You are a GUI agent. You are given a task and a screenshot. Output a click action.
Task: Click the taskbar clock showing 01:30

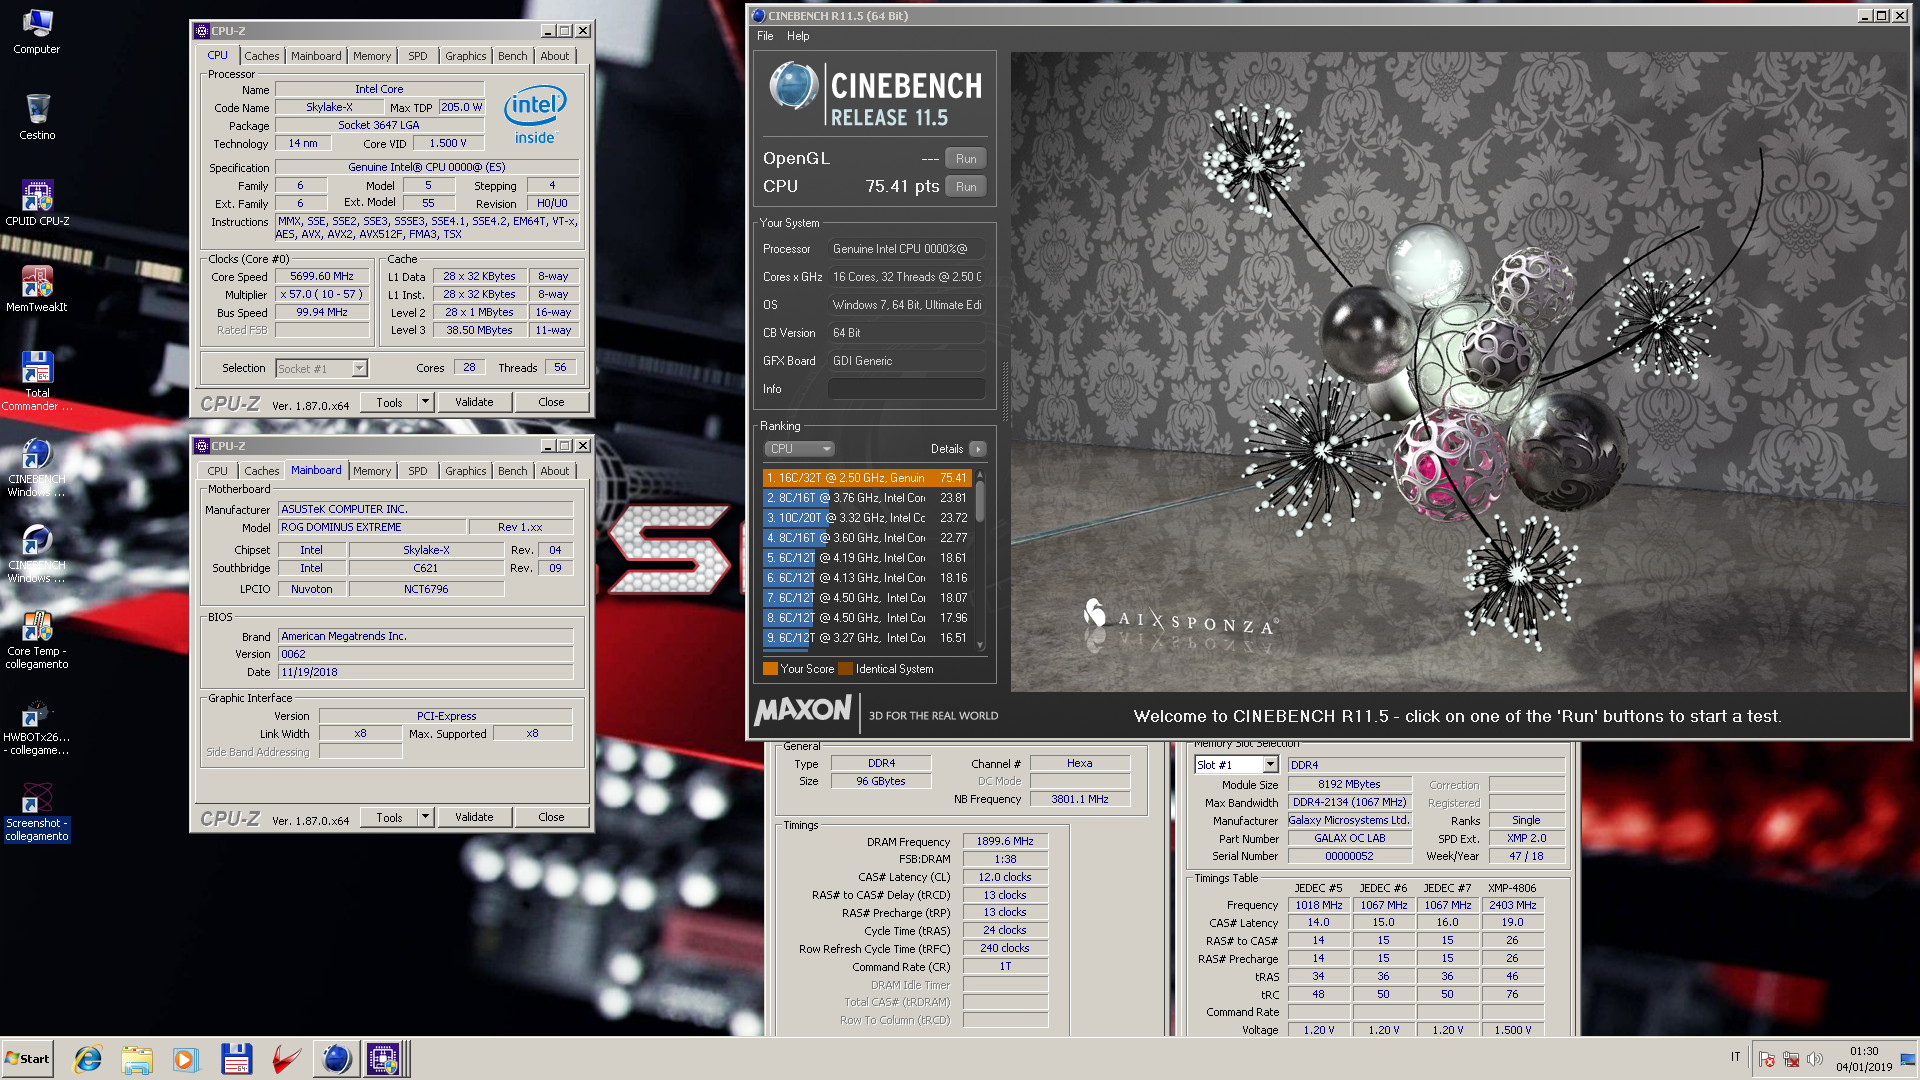(x=1864, y=1059)
